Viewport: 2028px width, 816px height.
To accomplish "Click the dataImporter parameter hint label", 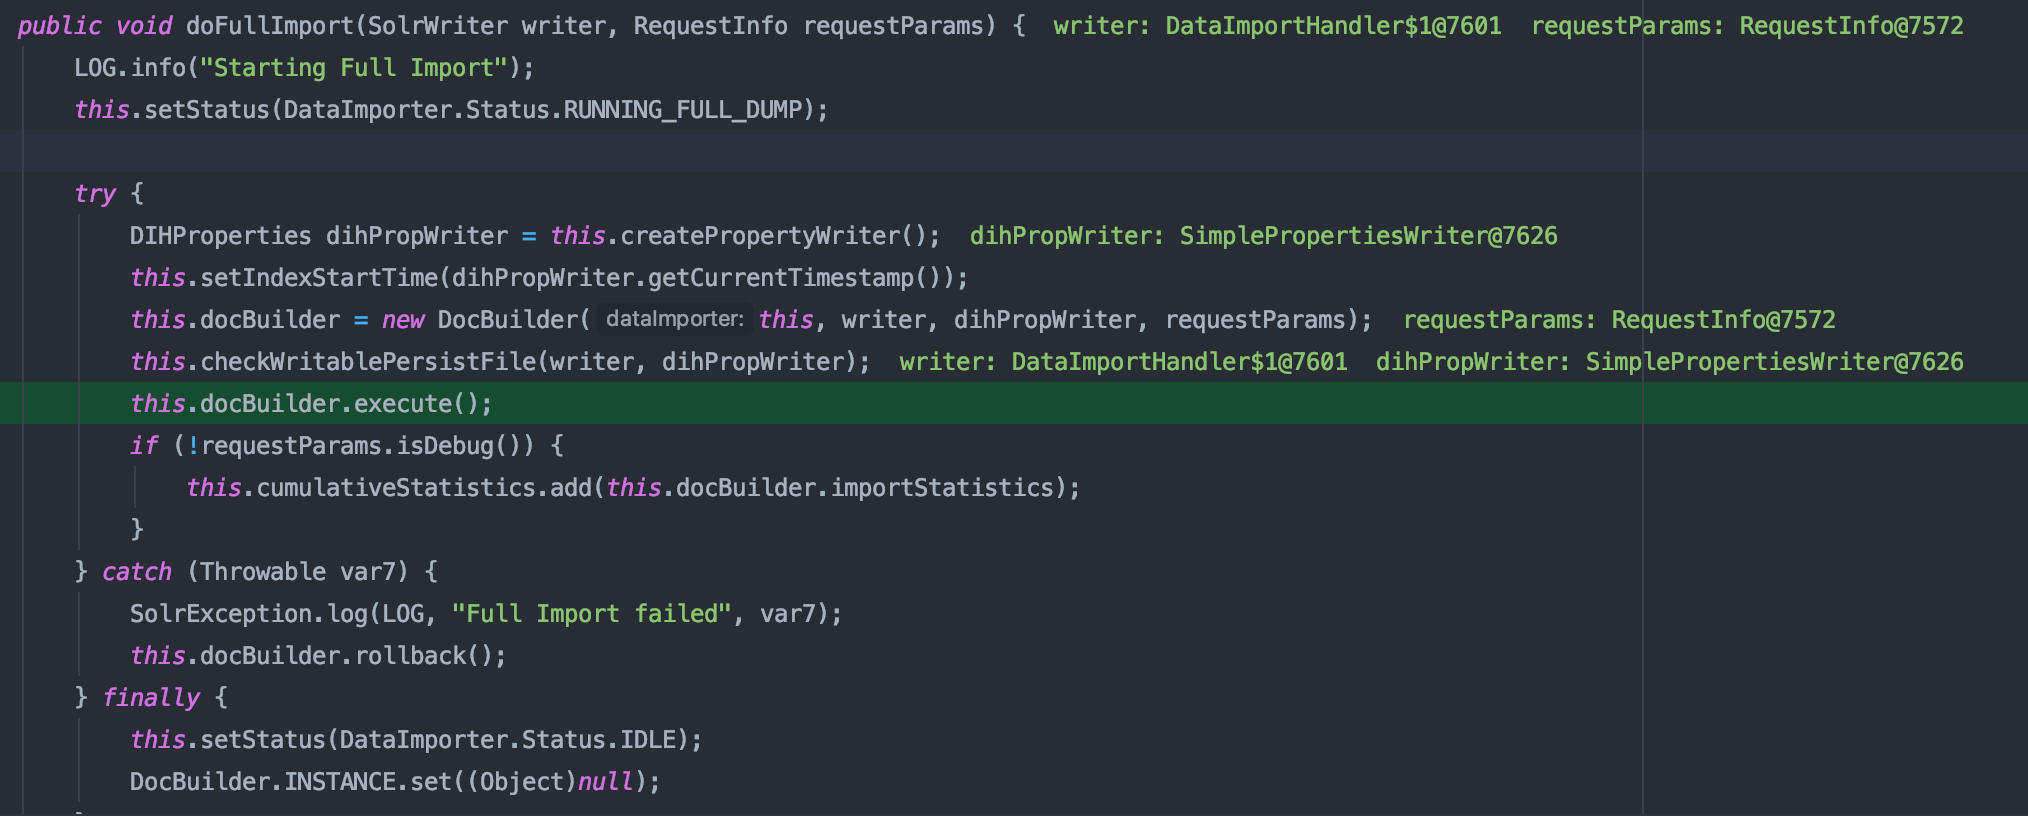I will point(675,320).
